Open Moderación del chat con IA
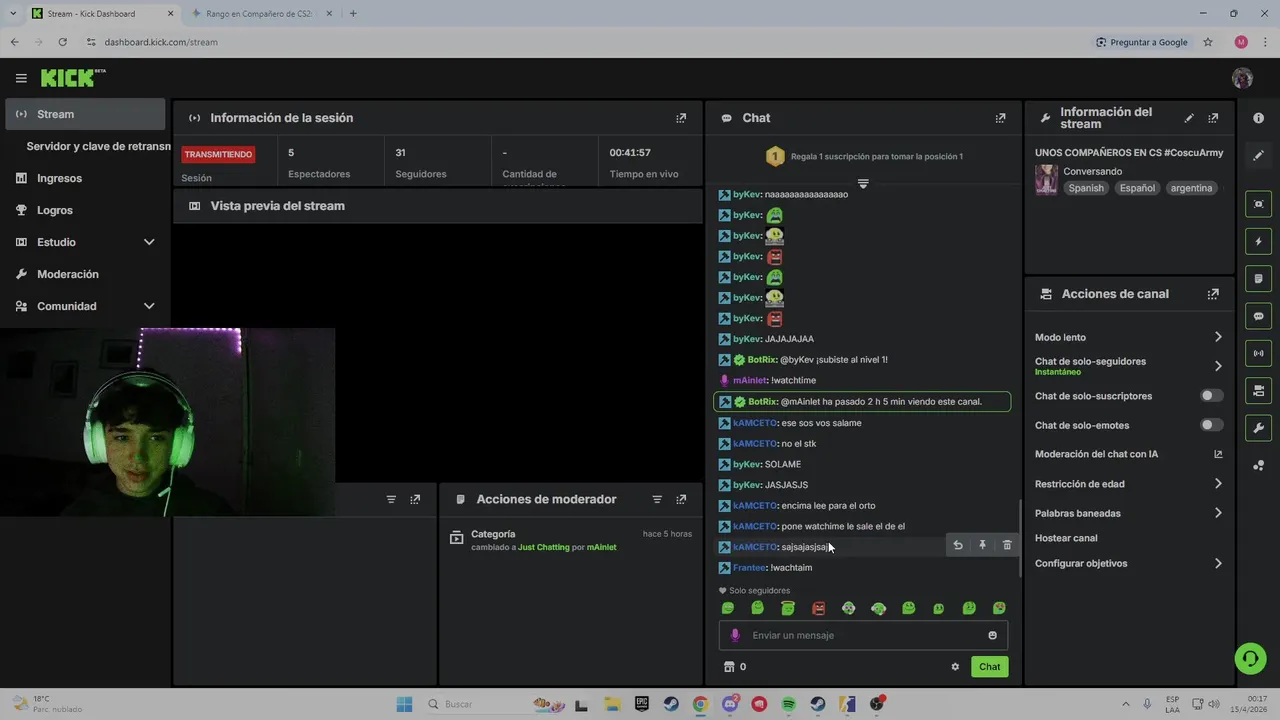Screen dimensions: 1280x720 (x=1129, y=454)
